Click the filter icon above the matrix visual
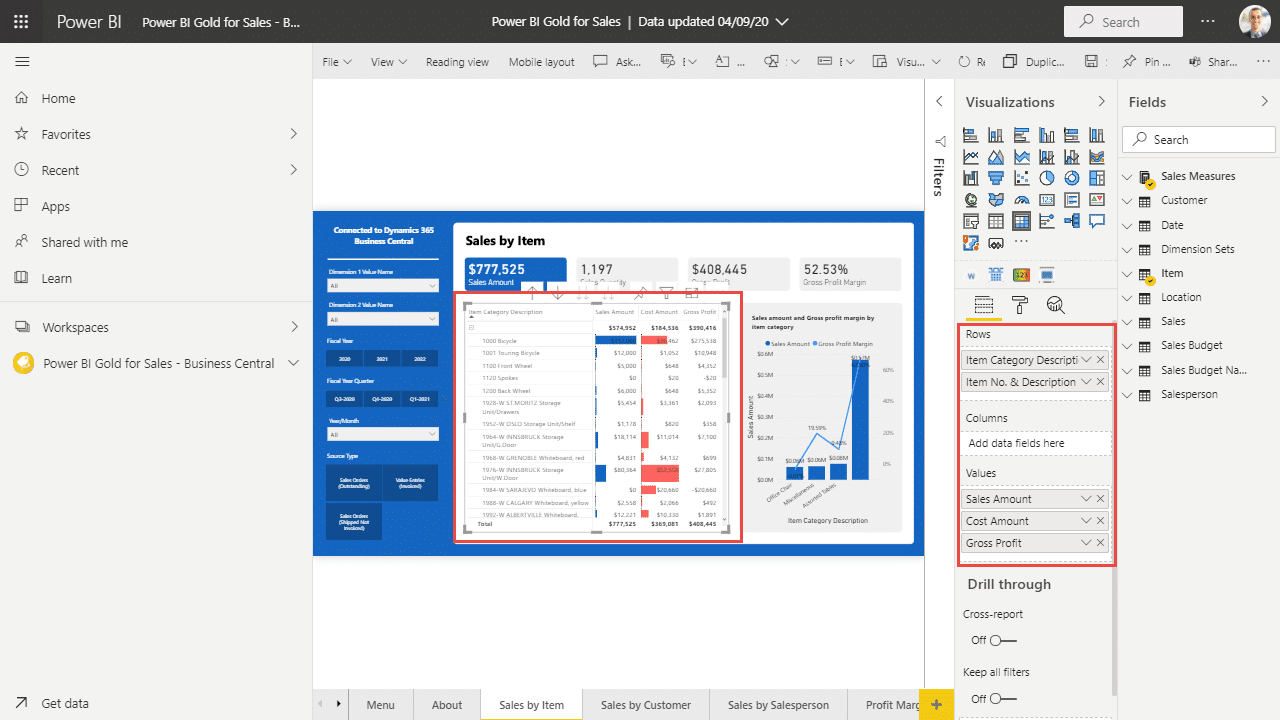Image resolution: width=1280 pixels, height=720 pixels. tap(666, 293)
